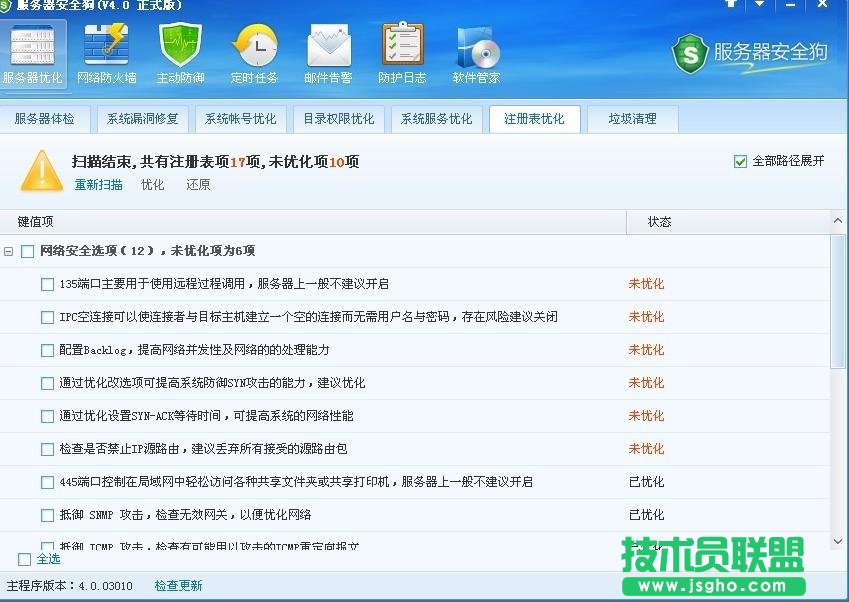Enable the 全部路径展开 checkbox
This screenshot has width=849, height=602.
[x=741, y=160]
